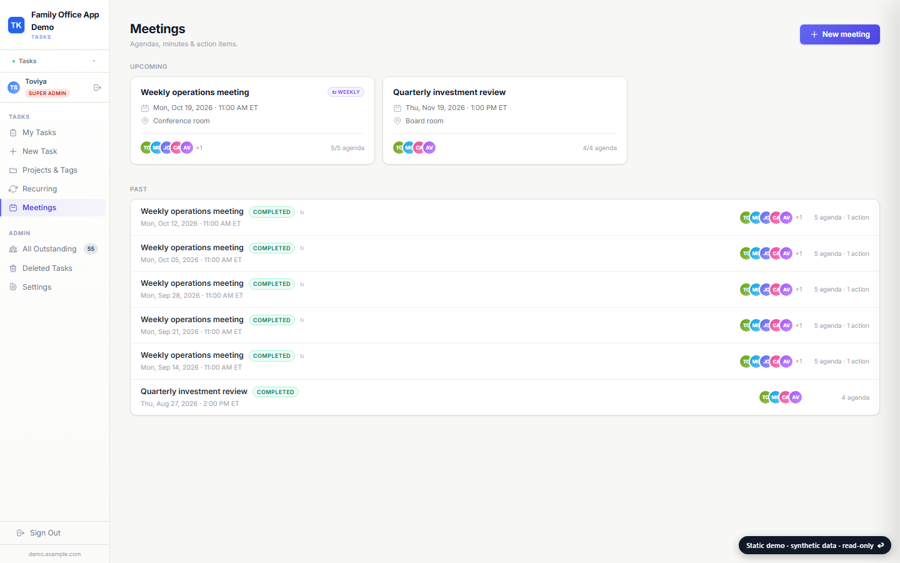Open the Sep 14 Weekly operations meeting
Screen dimensions: 900x563
[505, 362]
